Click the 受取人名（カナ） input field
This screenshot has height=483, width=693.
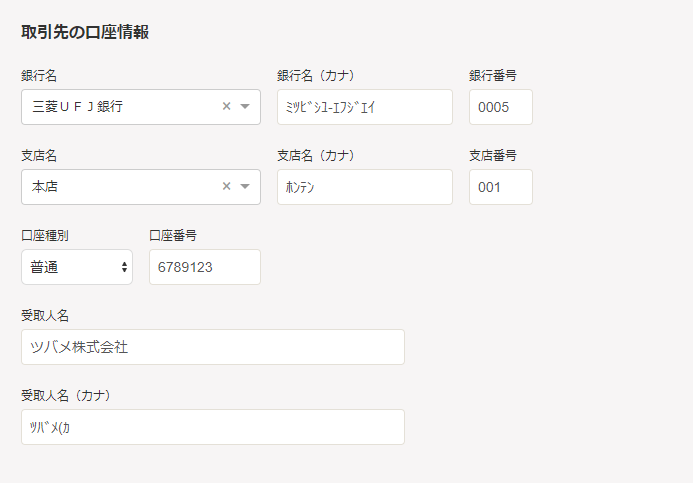click(213, 427)
